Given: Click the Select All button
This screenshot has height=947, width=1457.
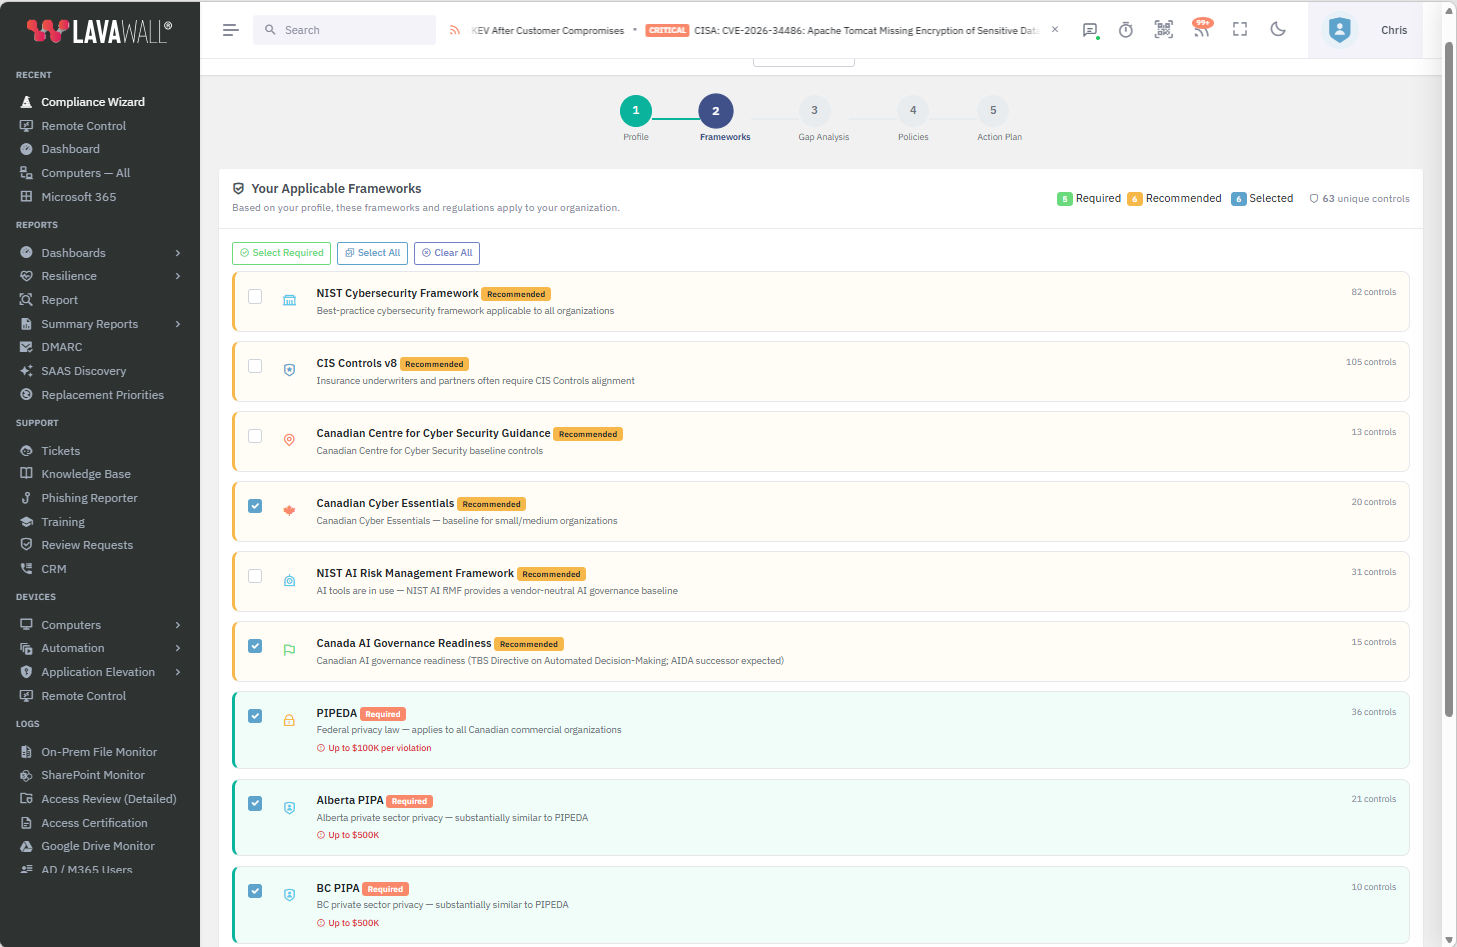Looking at the screenshot, I should tap(372, 253).
